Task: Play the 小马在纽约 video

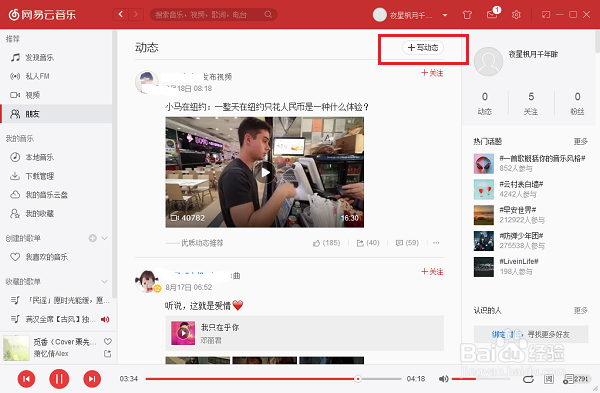Action: point(264,172)
